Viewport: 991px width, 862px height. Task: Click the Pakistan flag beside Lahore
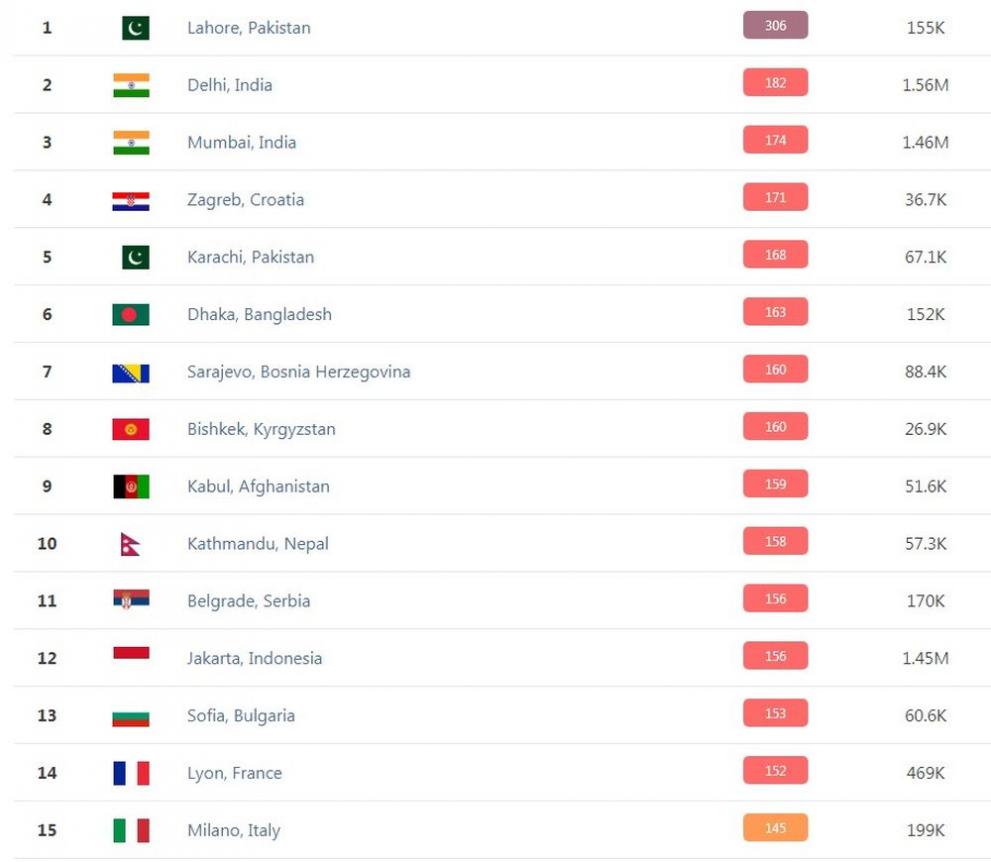[135, 28]
